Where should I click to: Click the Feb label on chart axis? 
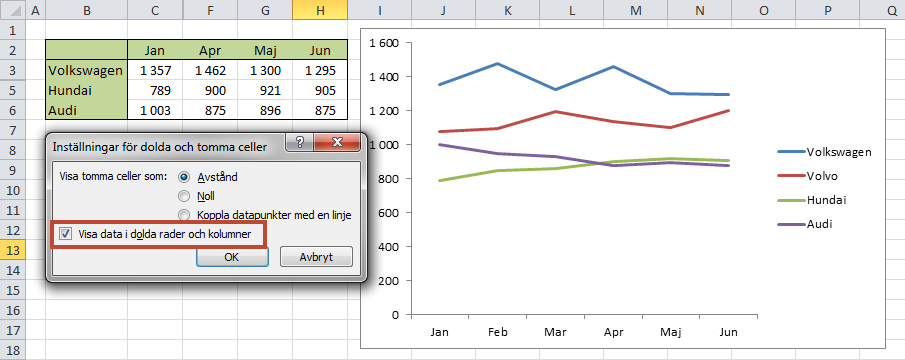click(x=497, y=332)
